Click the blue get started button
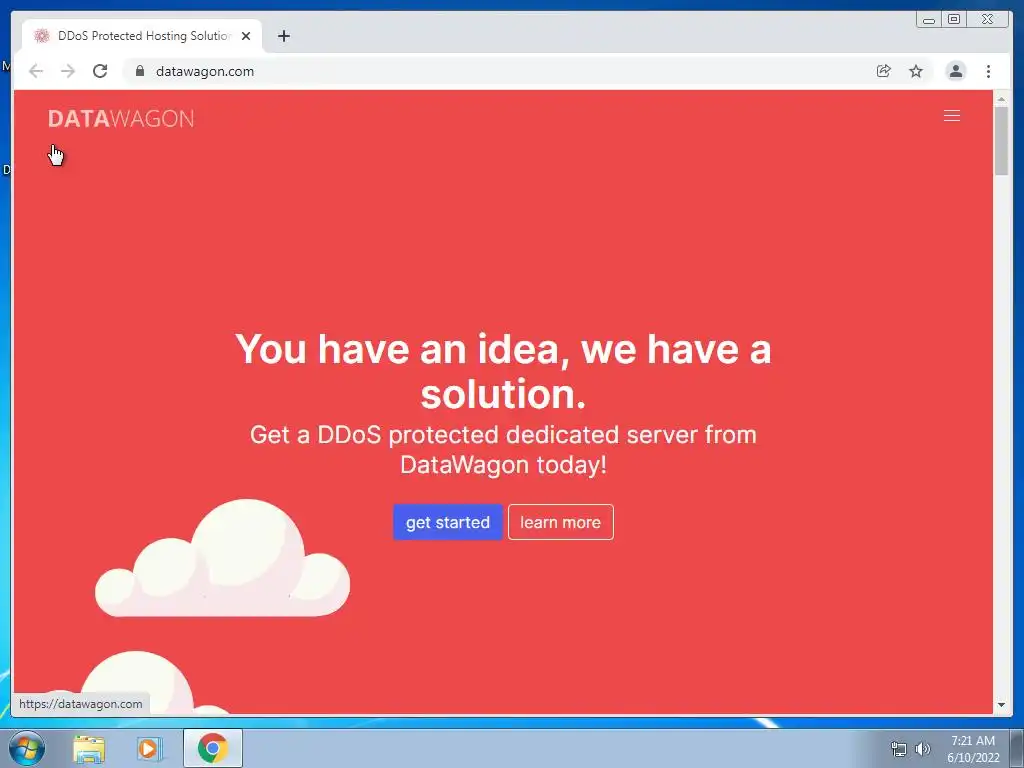This screenshot has width=1024, height=768. point(447,522)
